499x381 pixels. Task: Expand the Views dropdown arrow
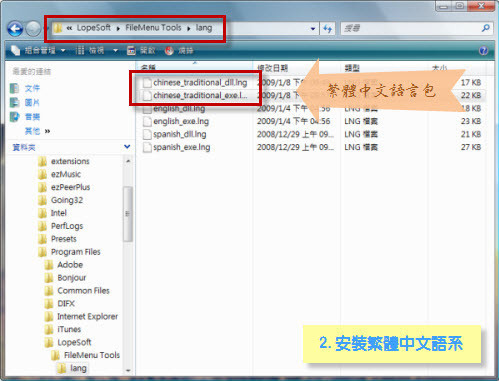[x=115, y=51]
